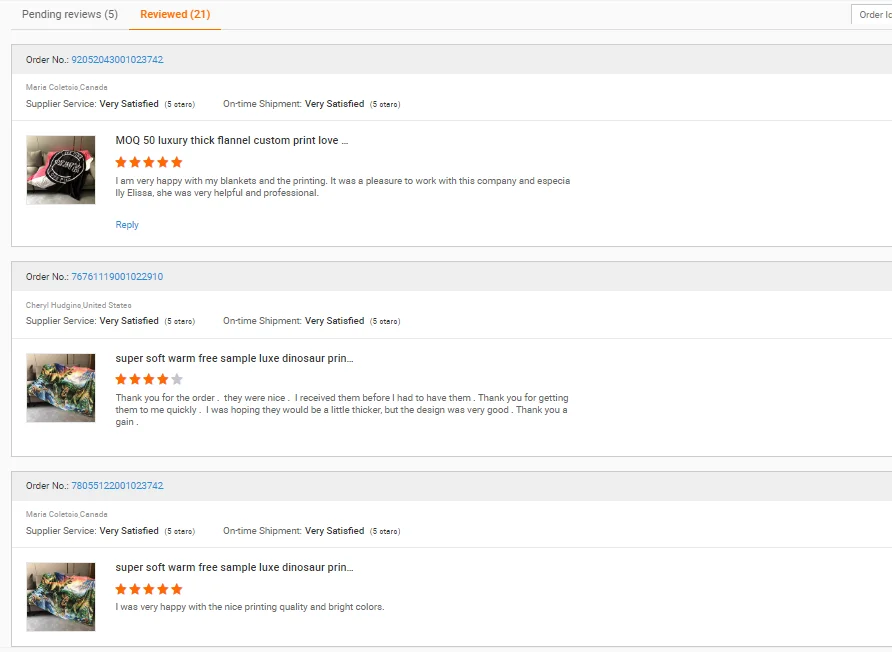The height and width of the screenshot is (652, 892).
Task: Click the Order search field at top right
Action: (872, 15)
